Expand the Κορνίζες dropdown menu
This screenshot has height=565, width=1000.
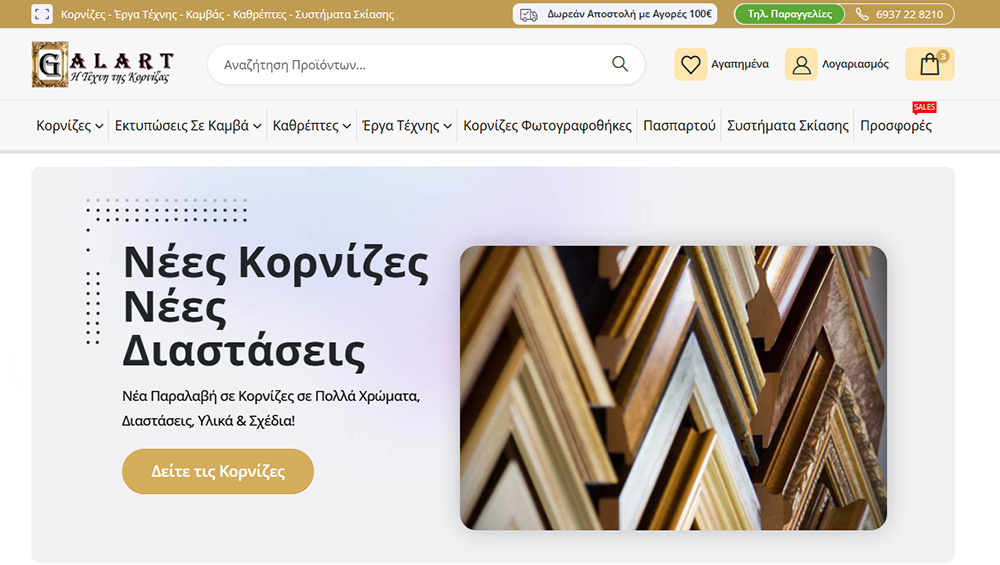pos(70,126)
